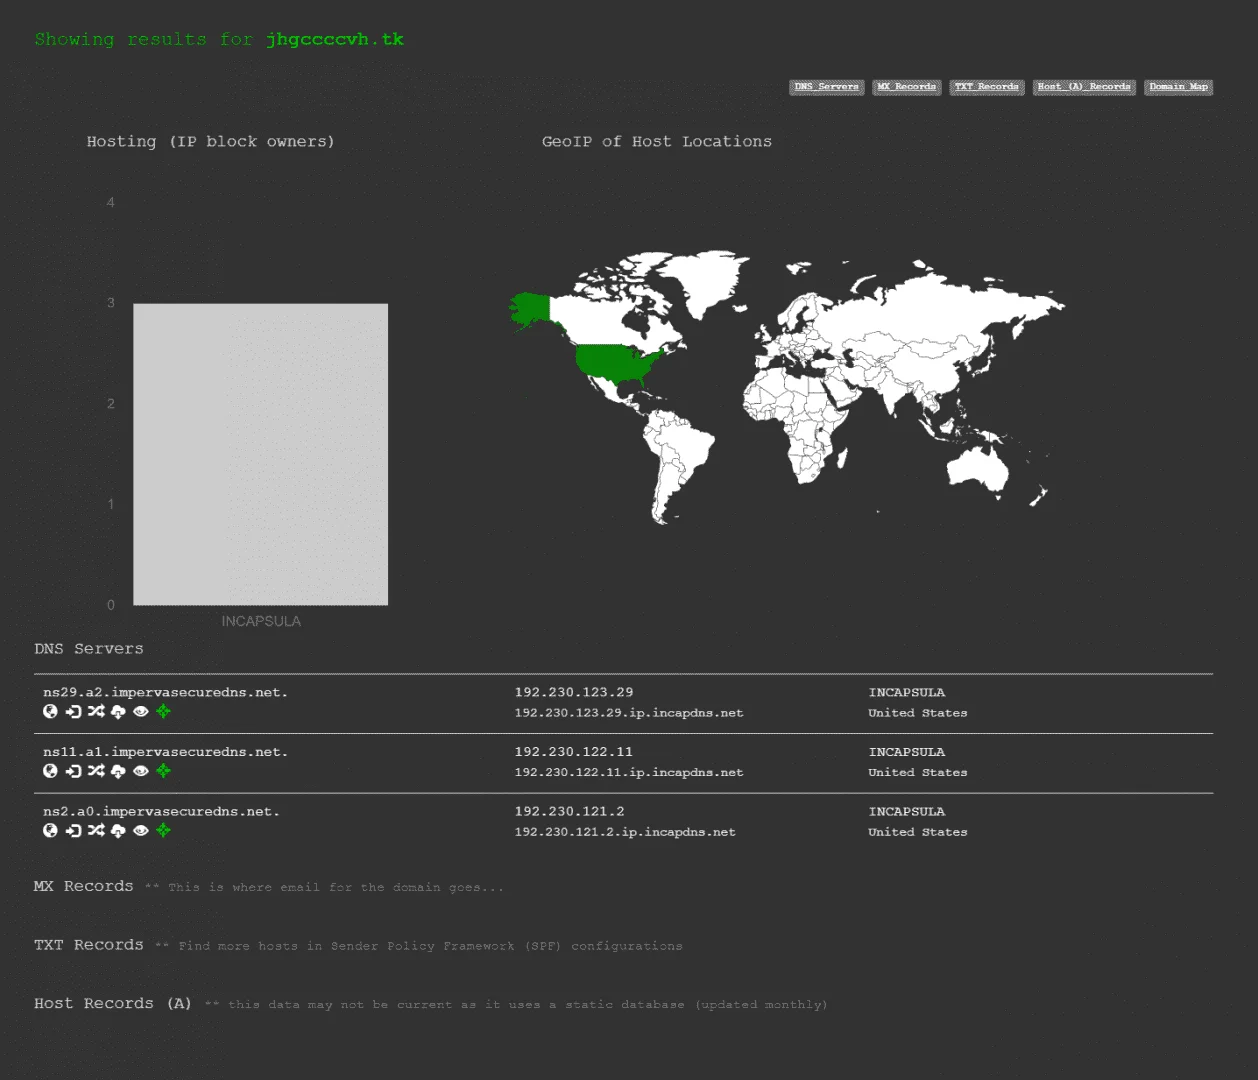Click the INCAPSULA bar in the hosting chart
The image size is (1258, 1080).
pos(261,454)
